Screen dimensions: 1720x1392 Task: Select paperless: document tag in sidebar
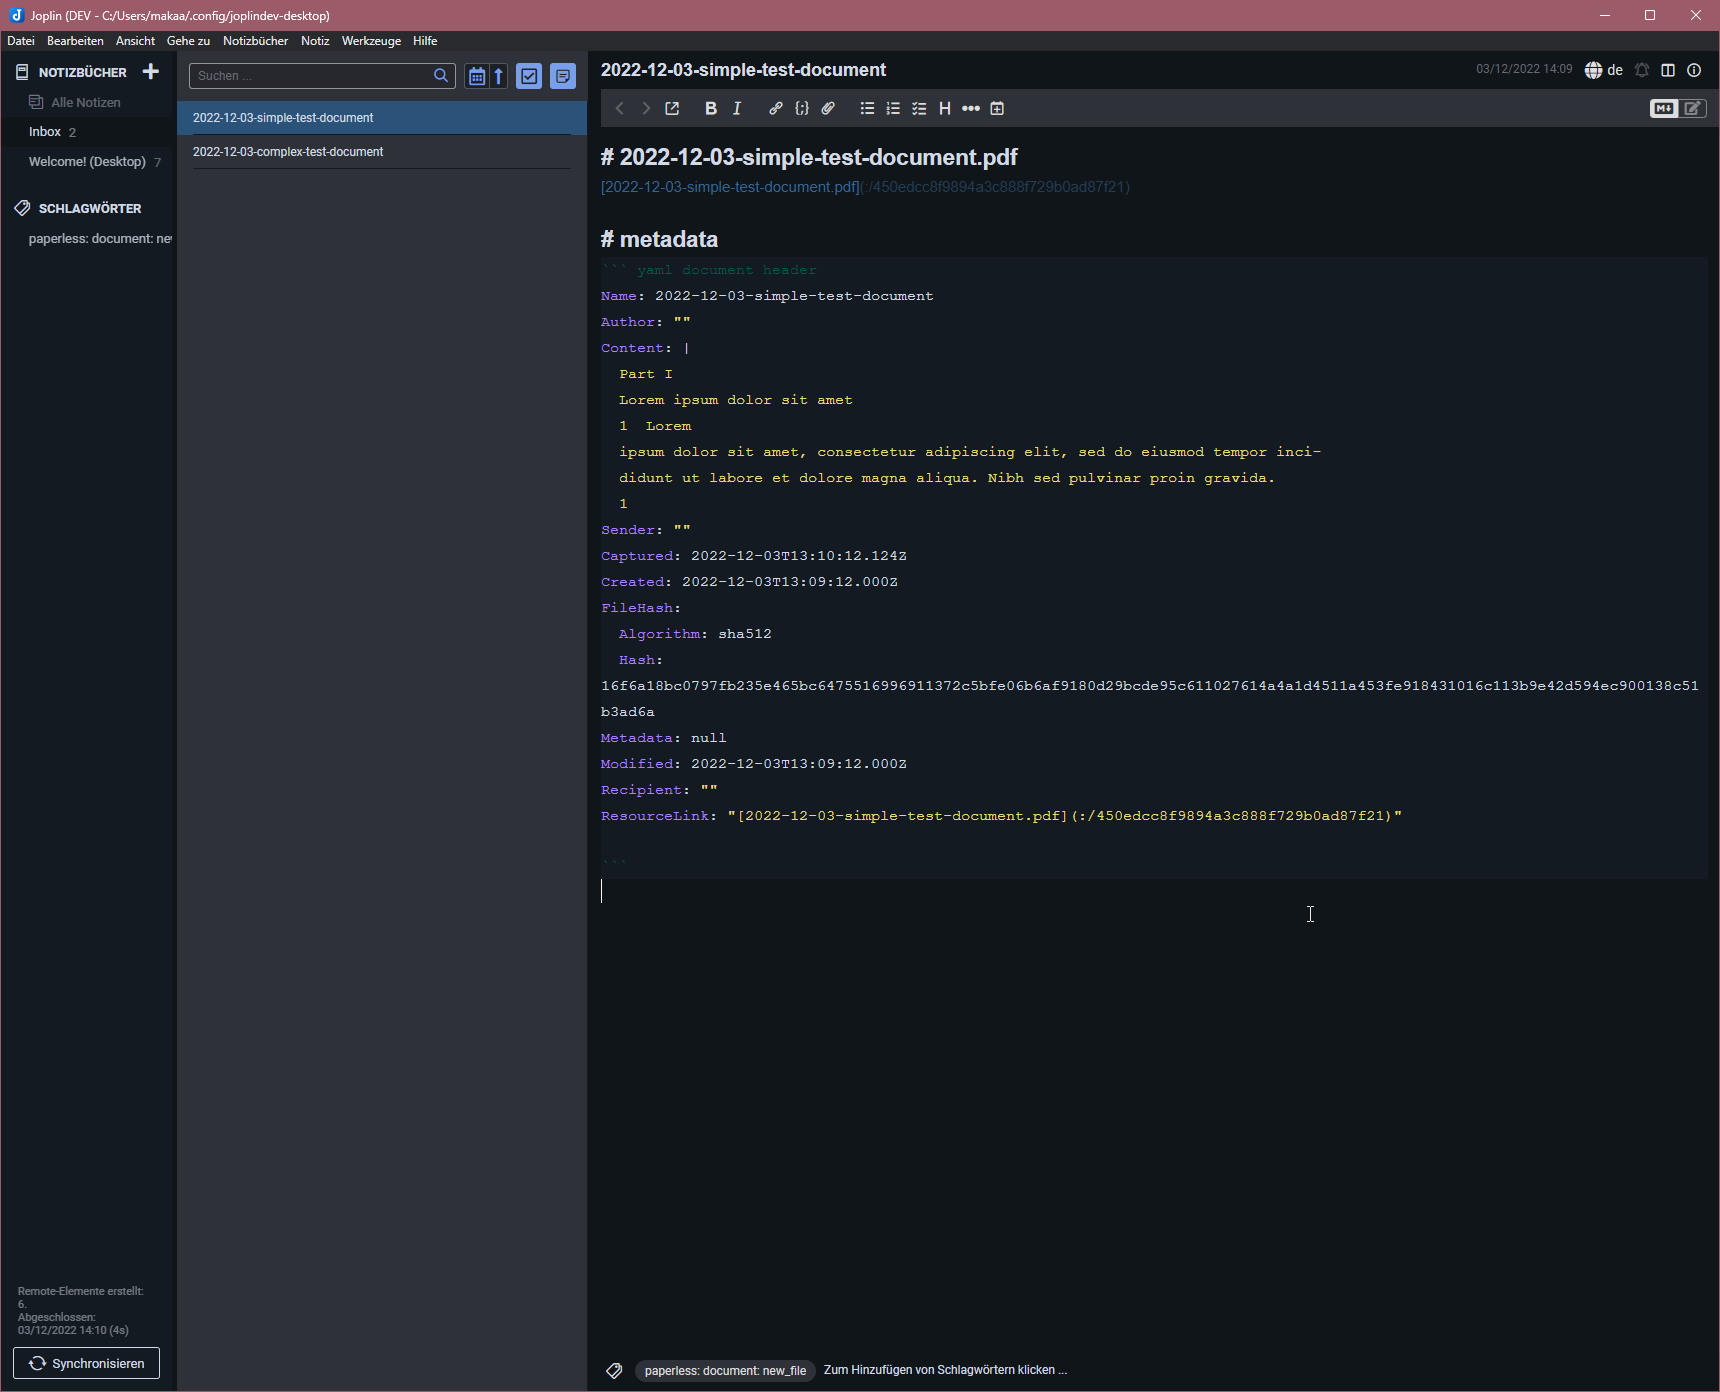click(x=100, y=238)
